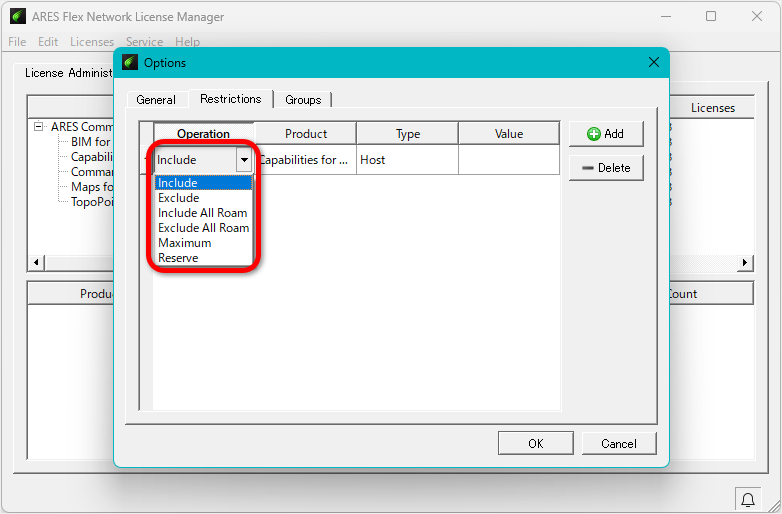Select the License Administ tab in main window

pyautogui.click(x=69, y=73)
